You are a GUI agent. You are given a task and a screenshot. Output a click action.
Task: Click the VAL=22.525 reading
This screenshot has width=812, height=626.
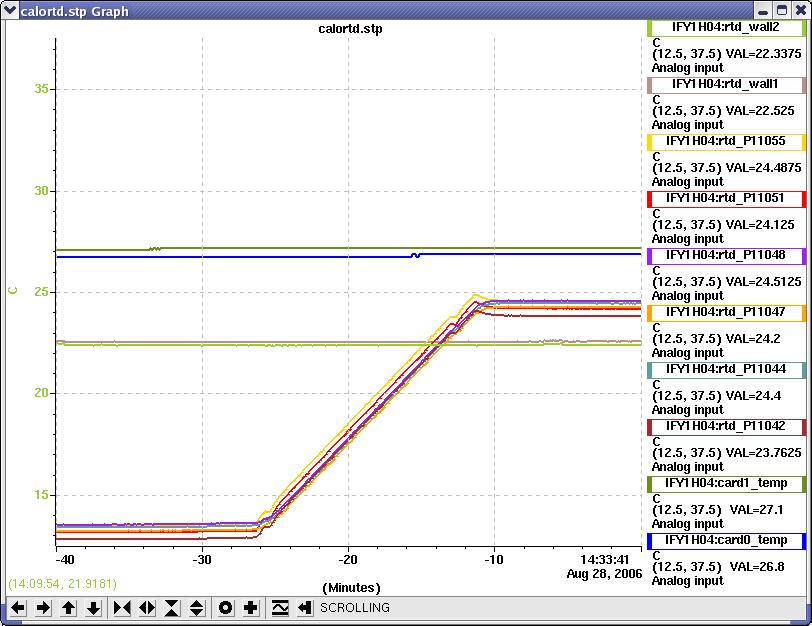click(x=760, y=111)
